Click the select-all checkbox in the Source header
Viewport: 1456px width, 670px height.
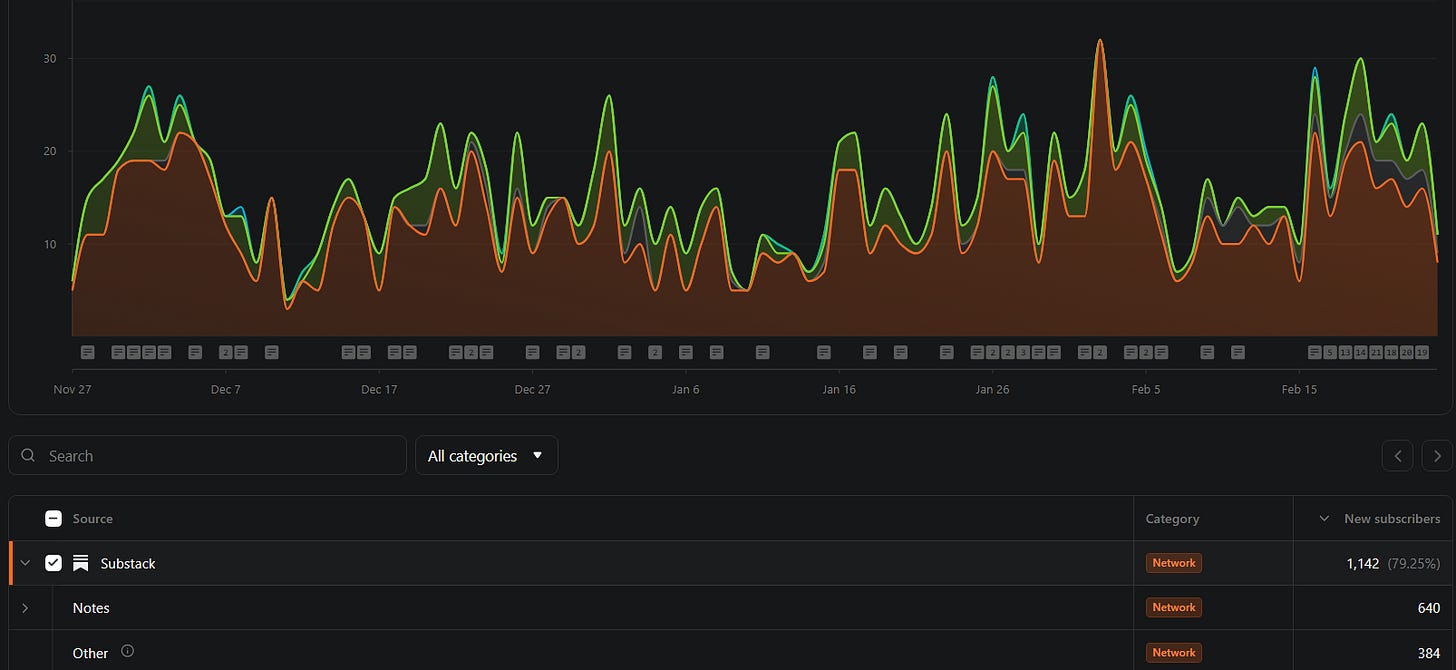pos(53,518)
